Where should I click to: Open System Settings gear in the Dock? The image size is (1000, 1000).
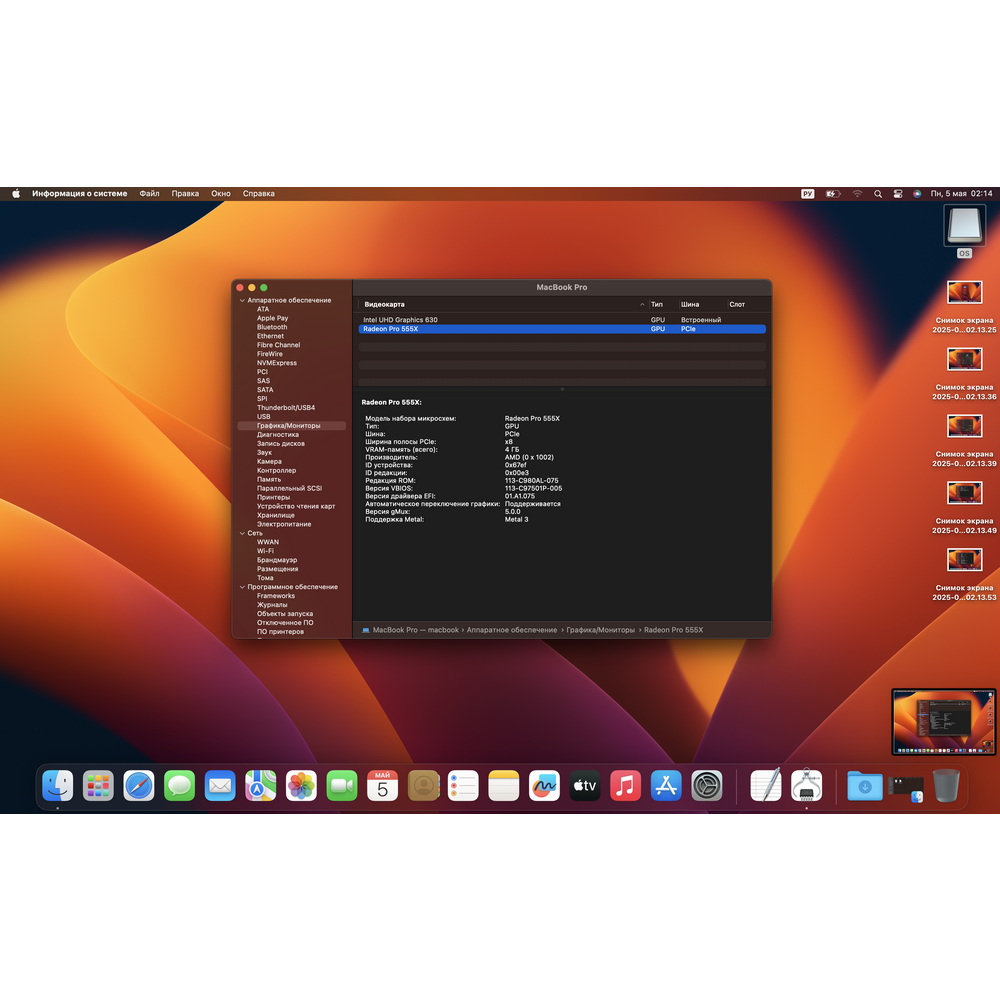707,786
